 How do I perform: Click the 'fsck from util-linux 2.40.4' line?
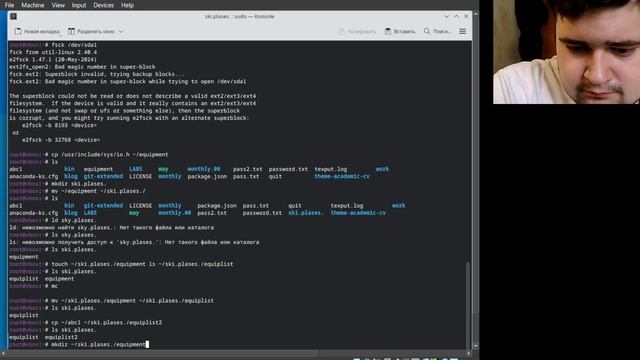point(53,52)
